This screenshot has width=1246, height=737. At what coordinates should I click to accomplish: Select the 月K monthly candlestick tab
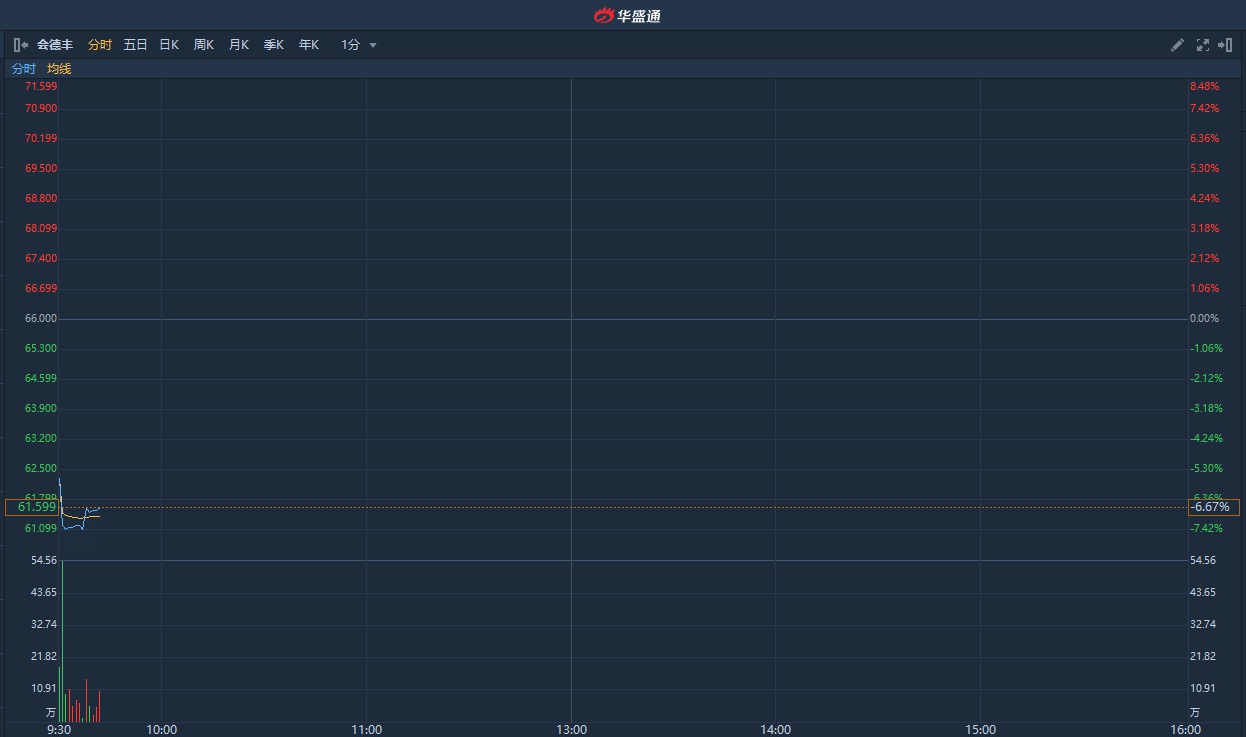tap(239, 45)
